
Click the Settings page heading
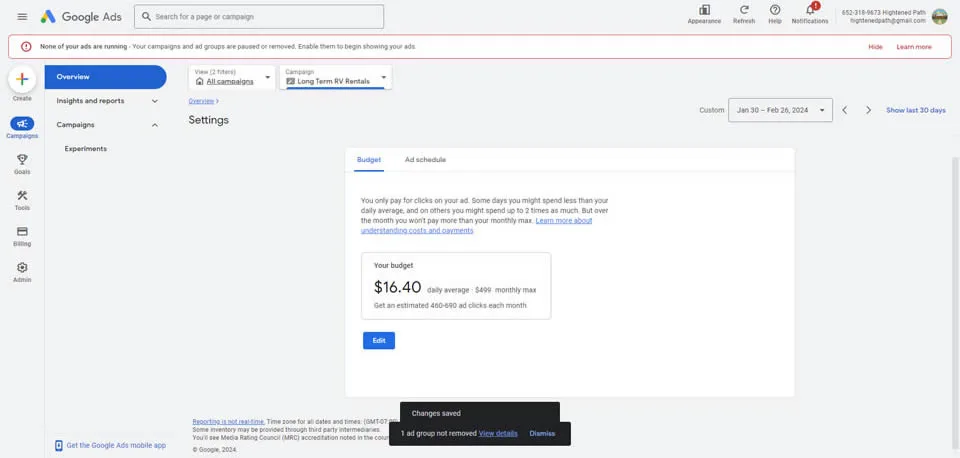(209, 120)
